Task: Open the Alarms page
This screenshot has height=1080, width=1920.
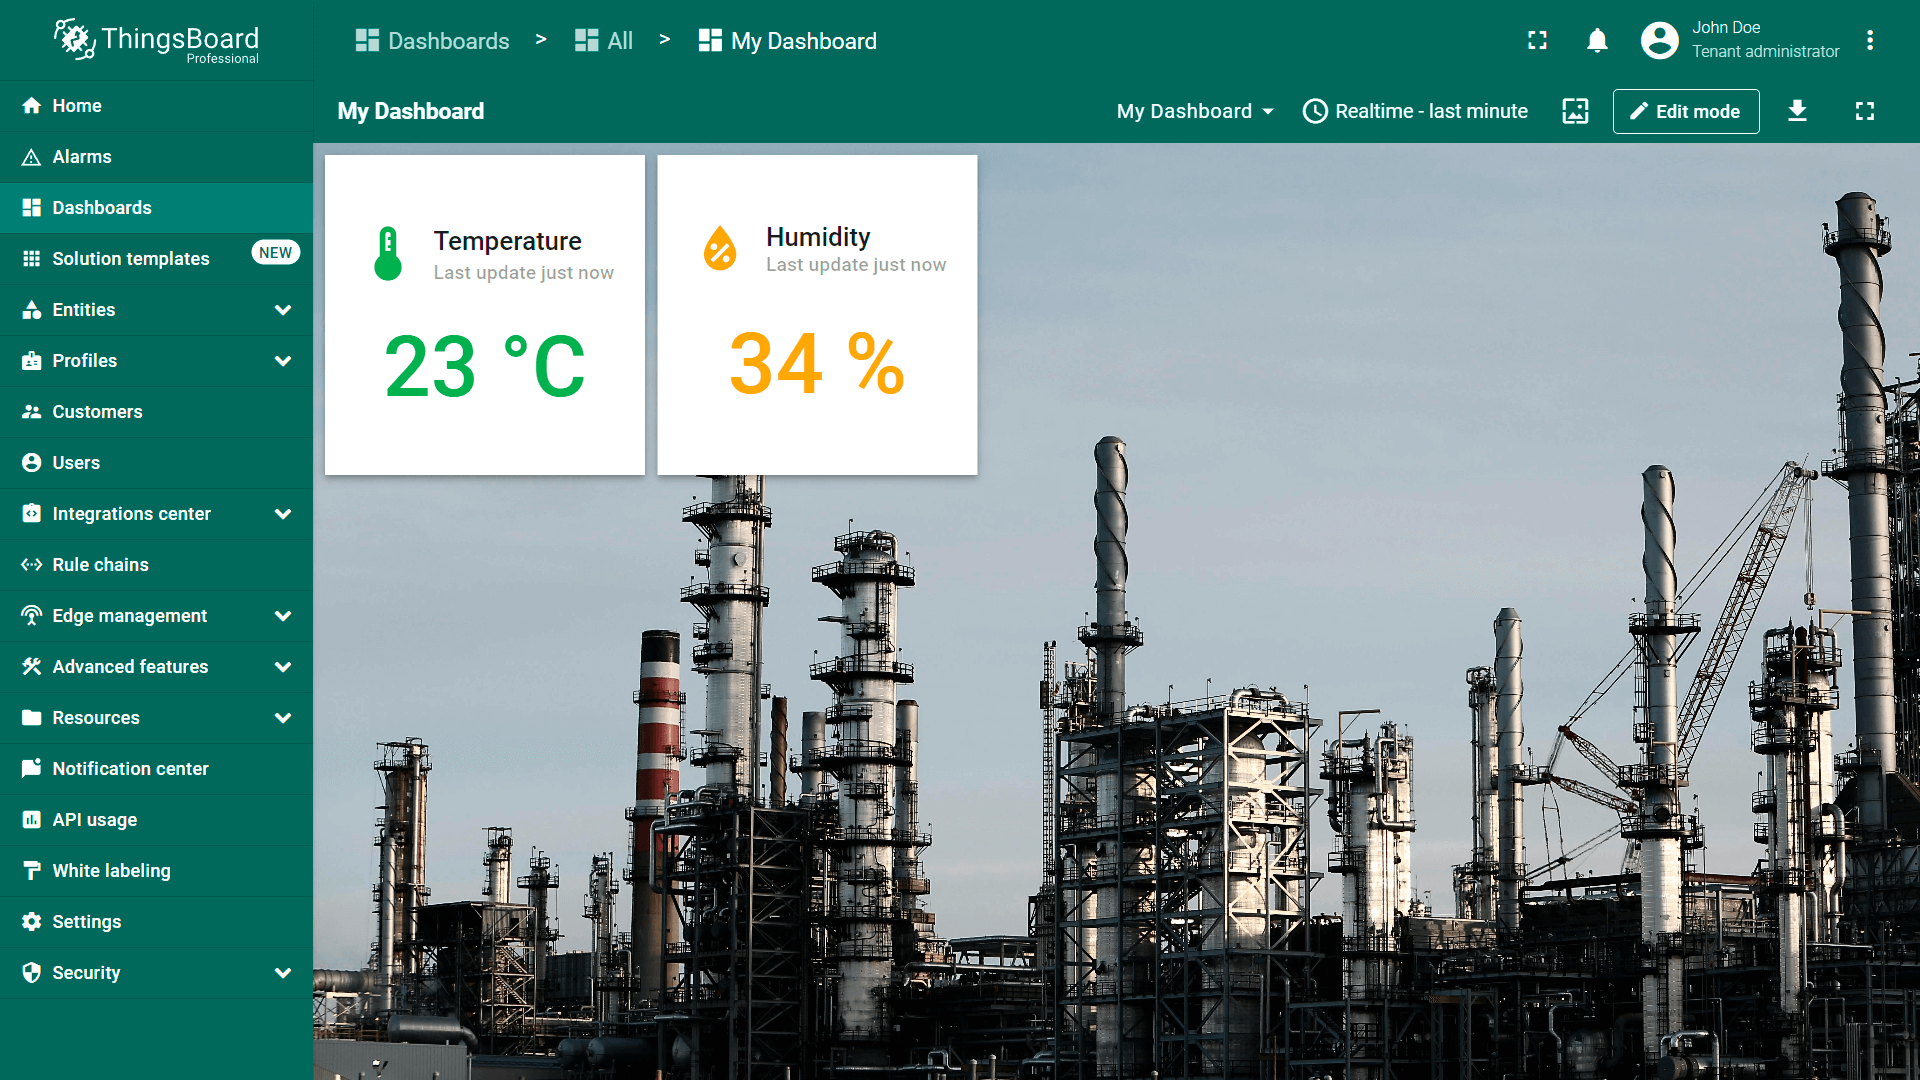Action: pos(82,157)
